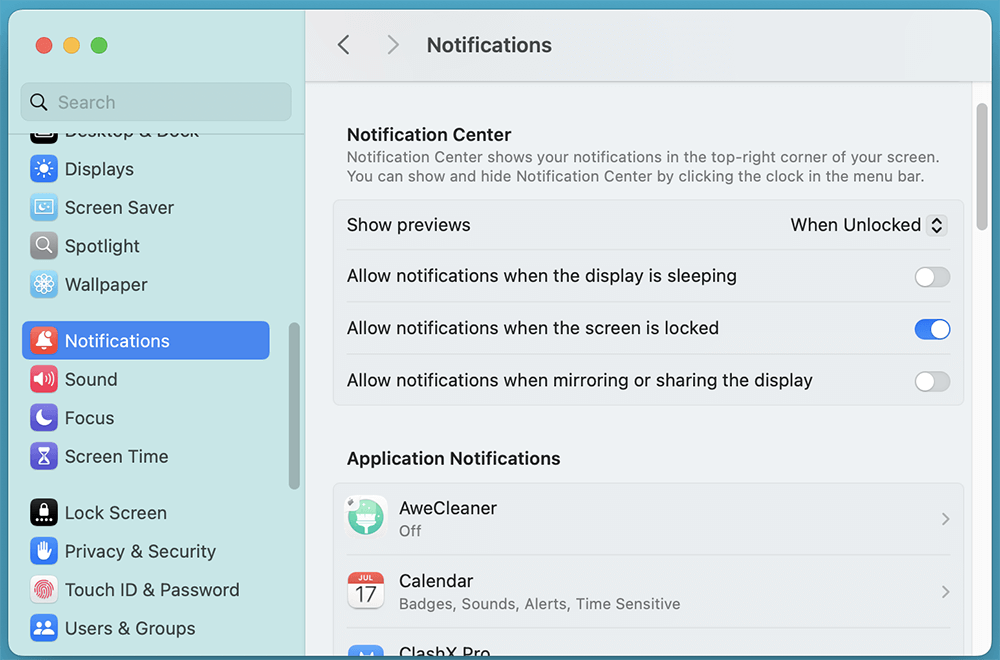Click inside the Search field
Image resolution: width=1000 pixels, height=660 pixels.
coord(155,102)
